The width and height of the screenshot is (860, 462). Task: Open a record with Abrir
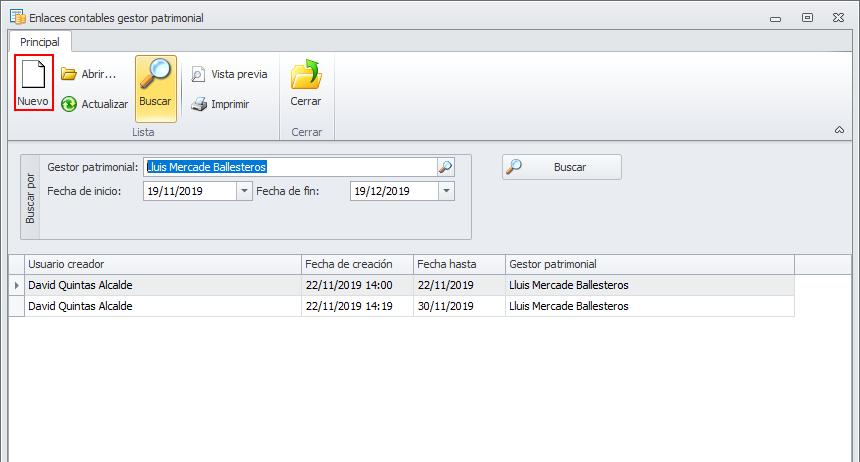(x=89, y=74)
